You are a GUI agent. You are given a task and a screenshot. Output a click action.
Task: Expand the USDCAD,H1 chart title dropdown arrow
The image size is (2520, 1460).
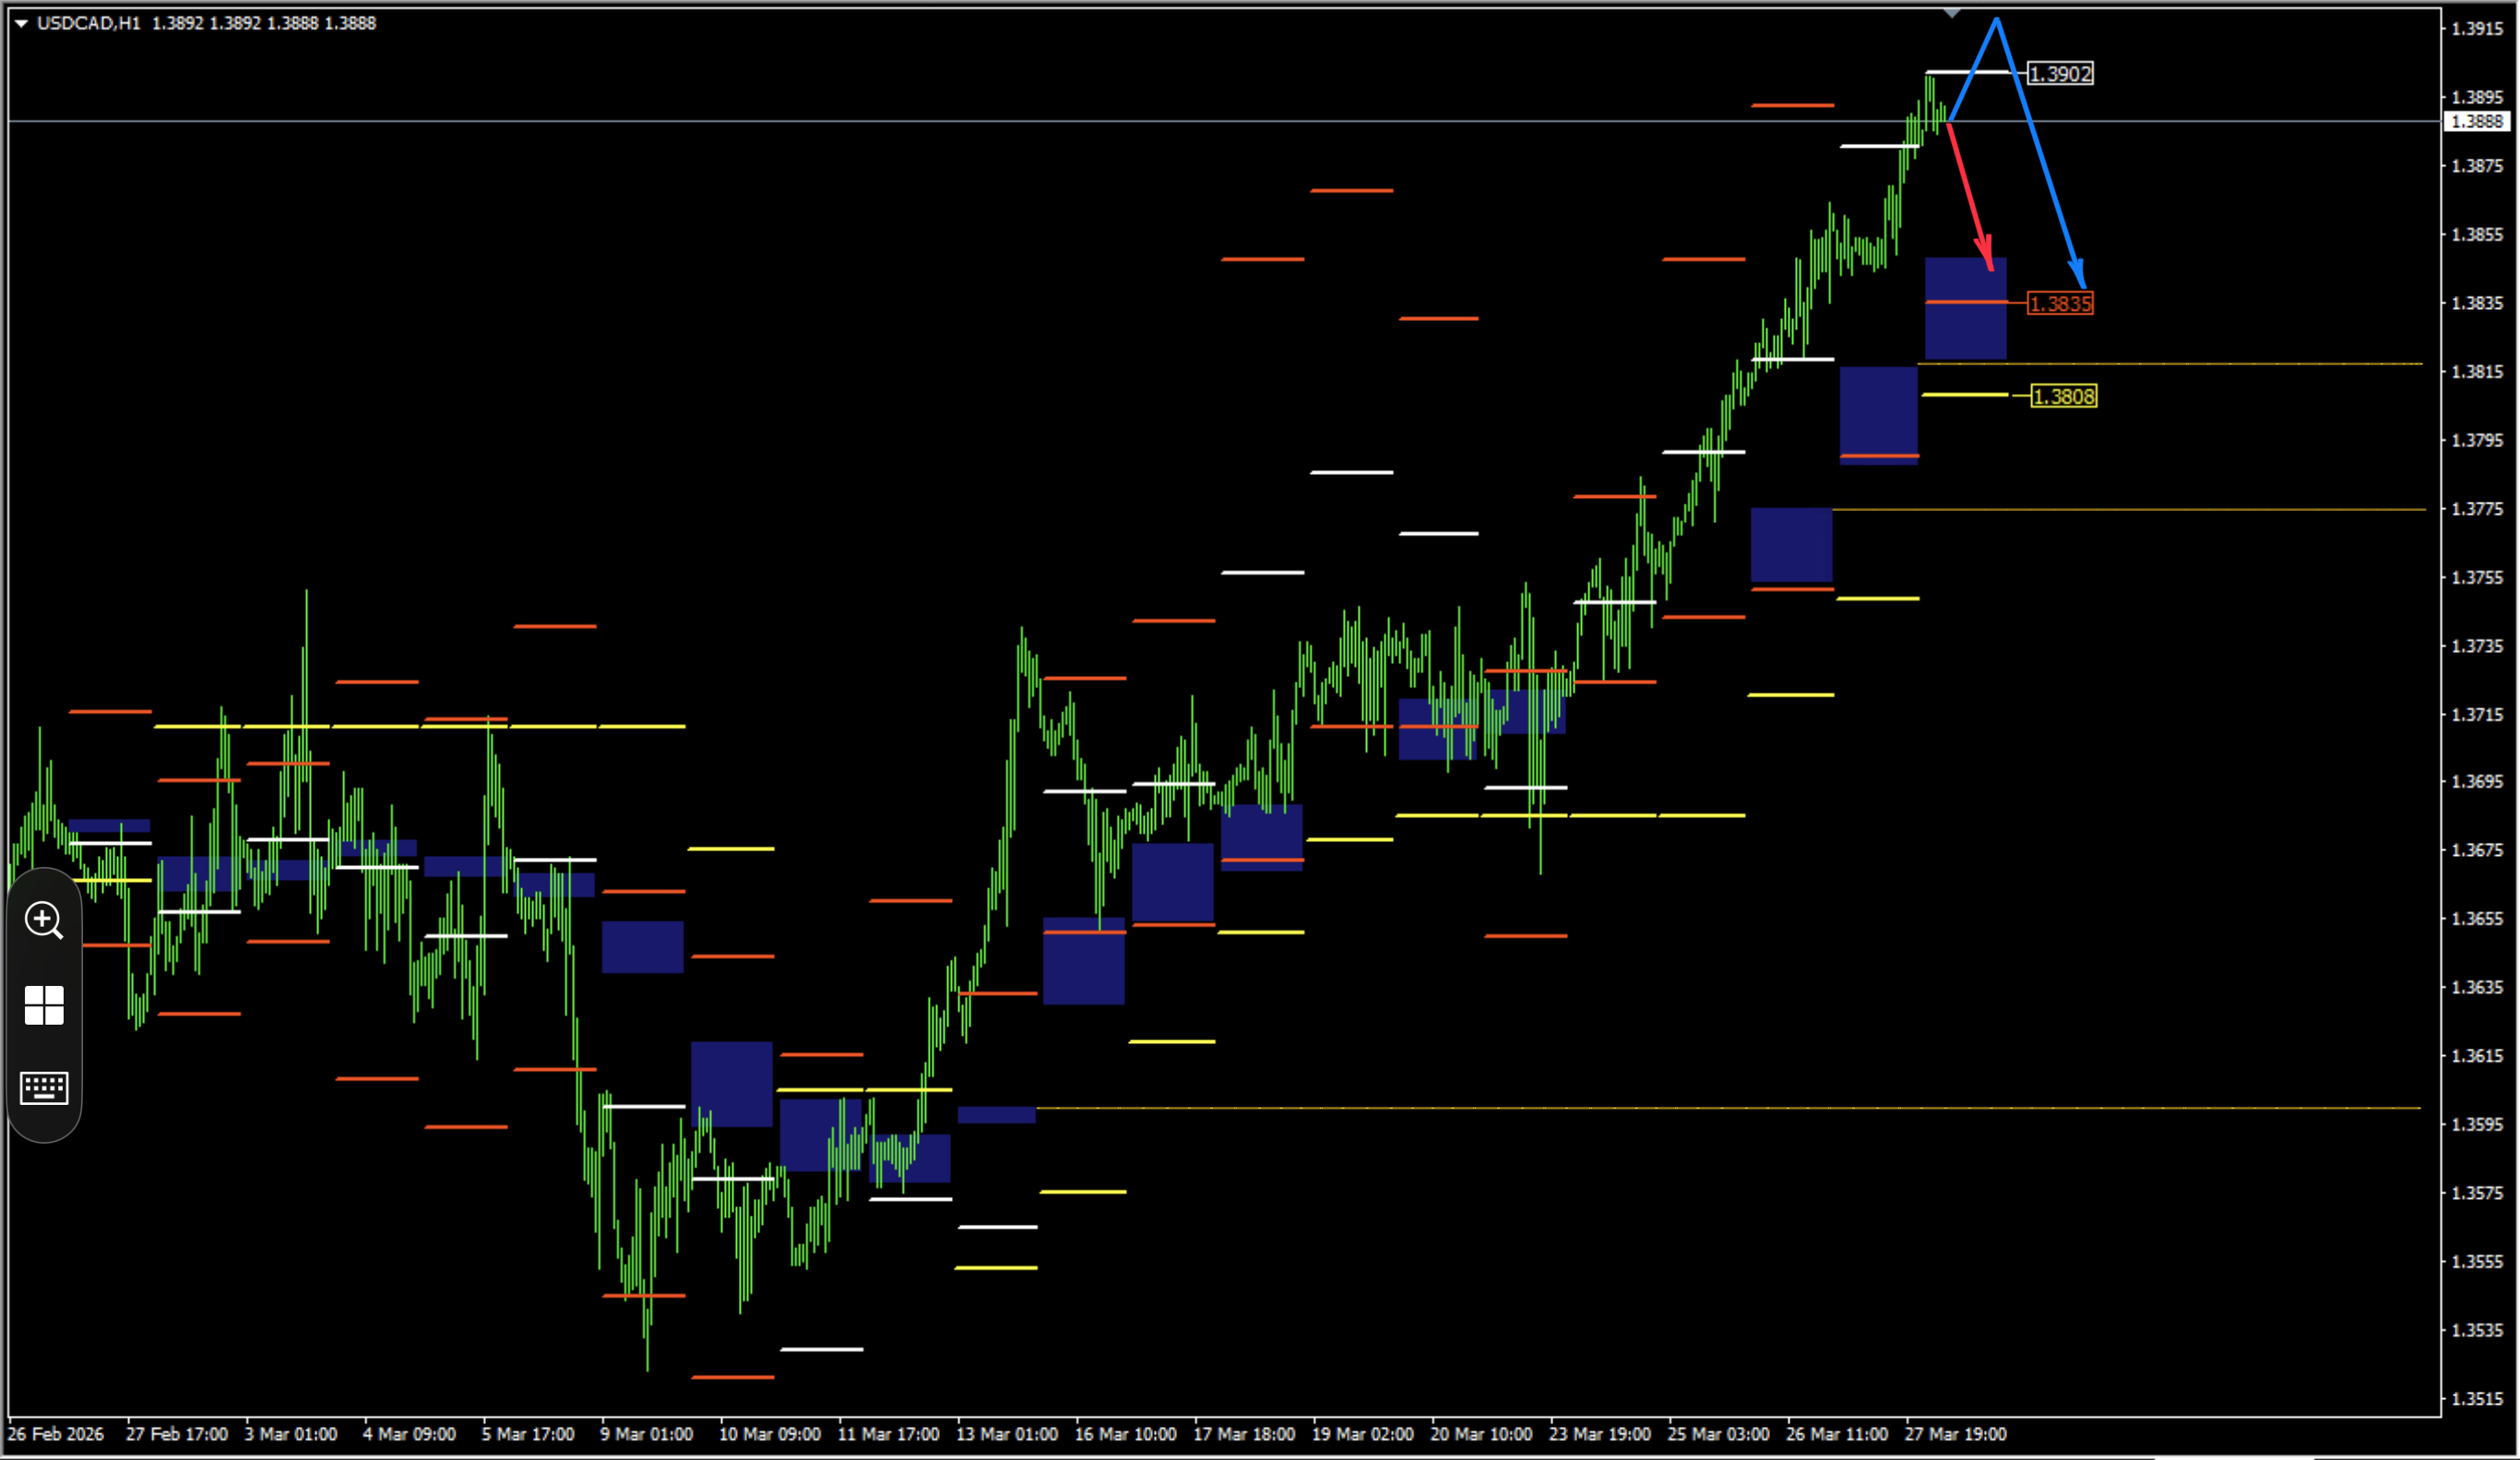21,23
